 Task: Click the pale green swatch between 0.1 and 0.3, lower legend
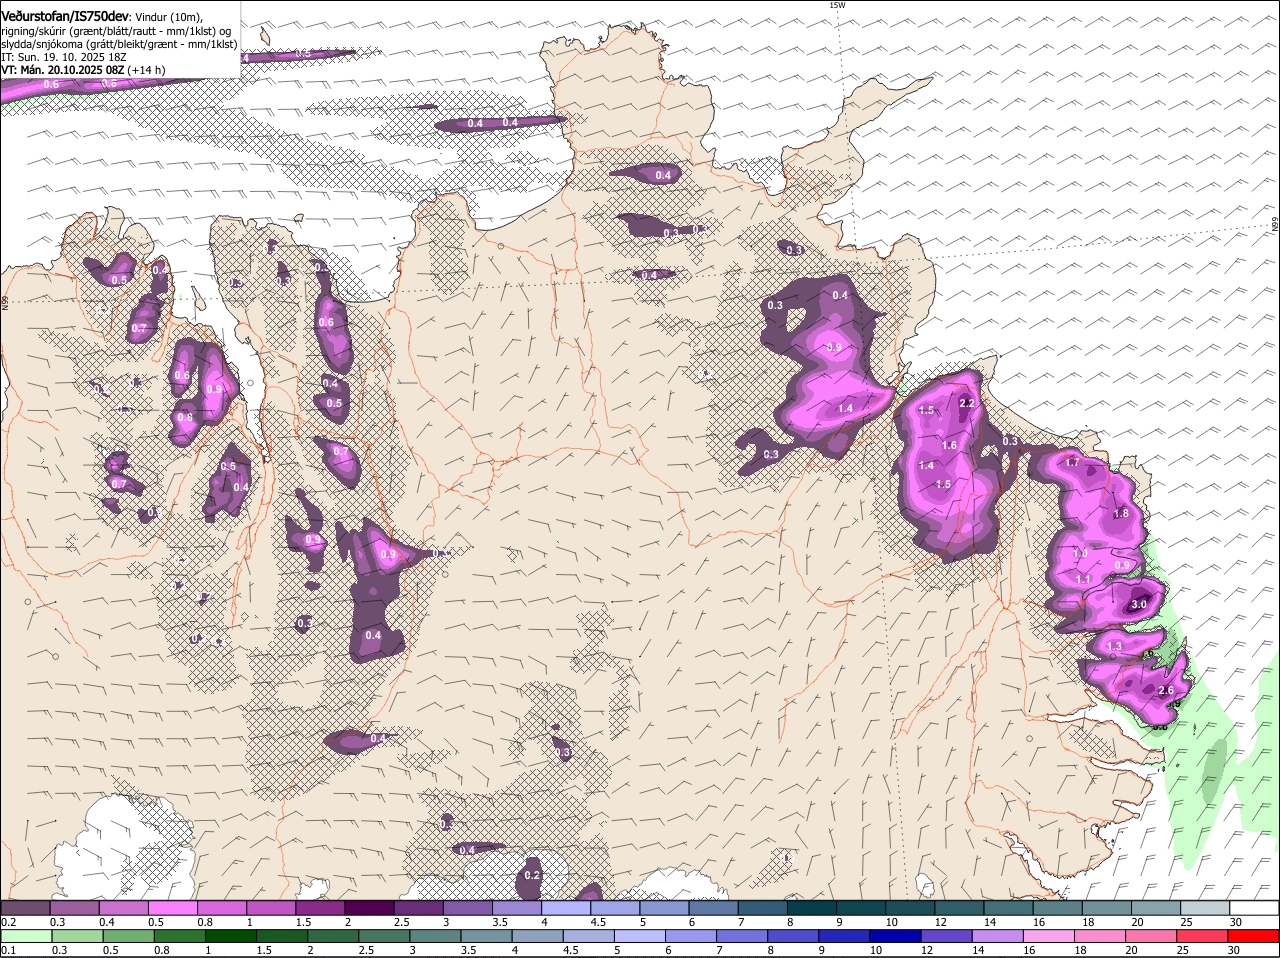(27, 936)
